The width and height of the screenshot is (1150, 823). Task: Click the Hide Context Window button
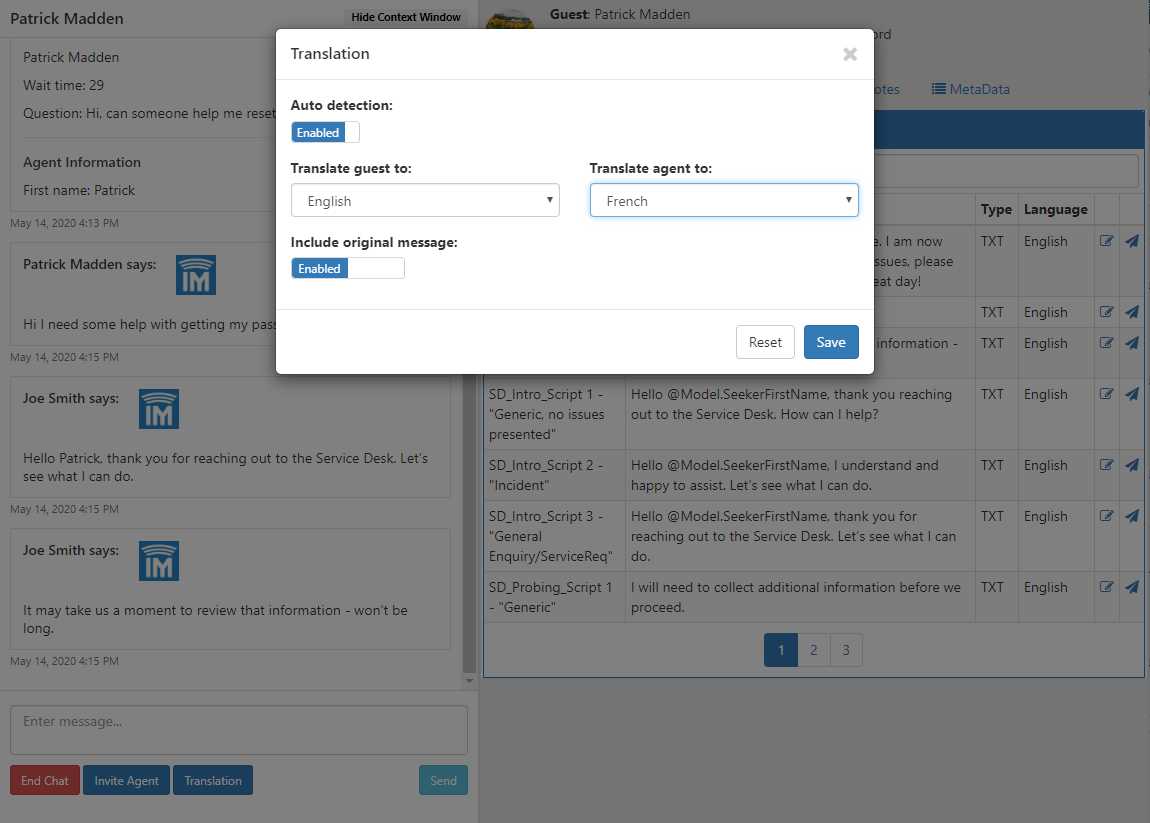(406, 17)
